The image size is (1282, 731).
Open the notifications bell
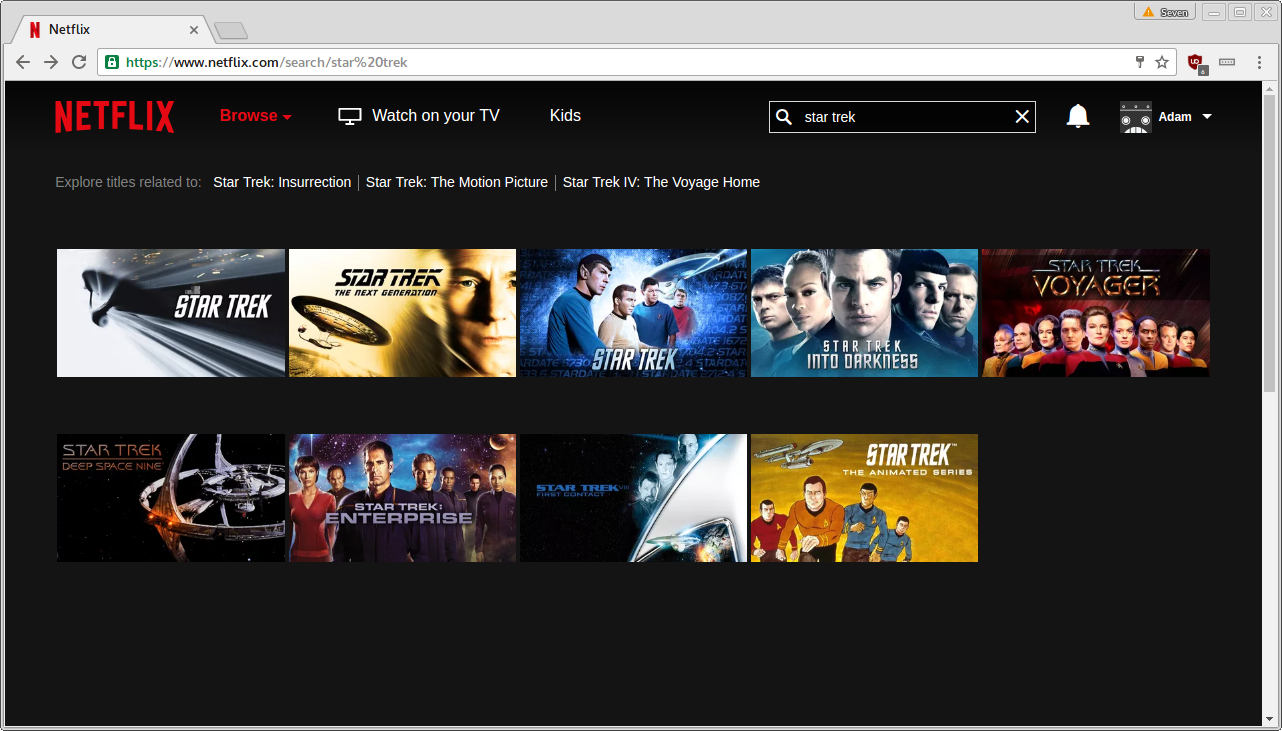pyautogui.click(x=1078, y=116)
